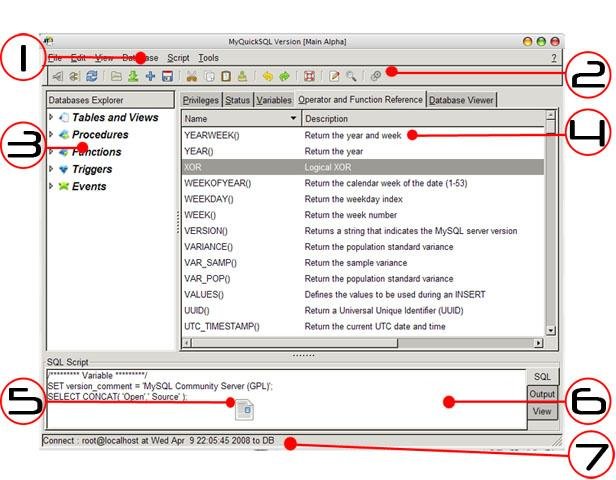616x480 pixels.
Task: Click the Databases Explorer panel header
Action: click(x=110, y=100)
